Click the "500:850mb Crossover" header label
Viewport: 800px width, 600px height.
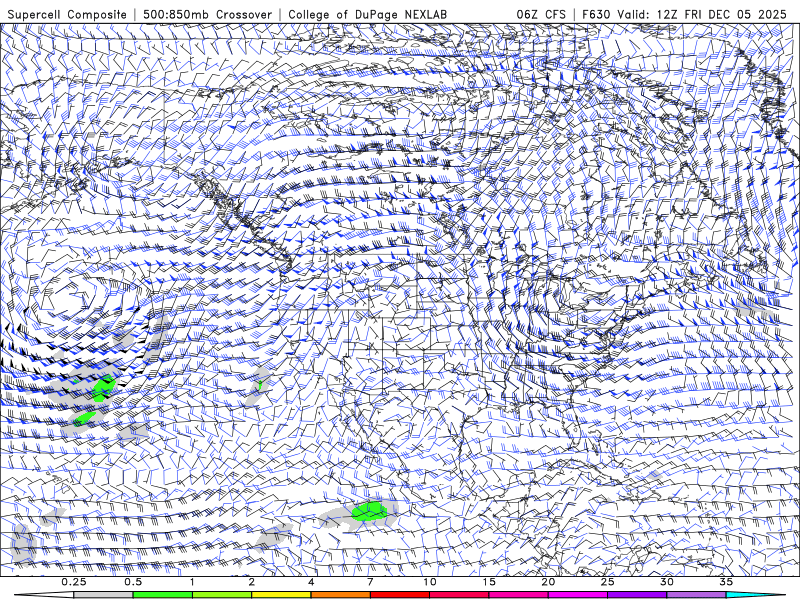[208, 14]
